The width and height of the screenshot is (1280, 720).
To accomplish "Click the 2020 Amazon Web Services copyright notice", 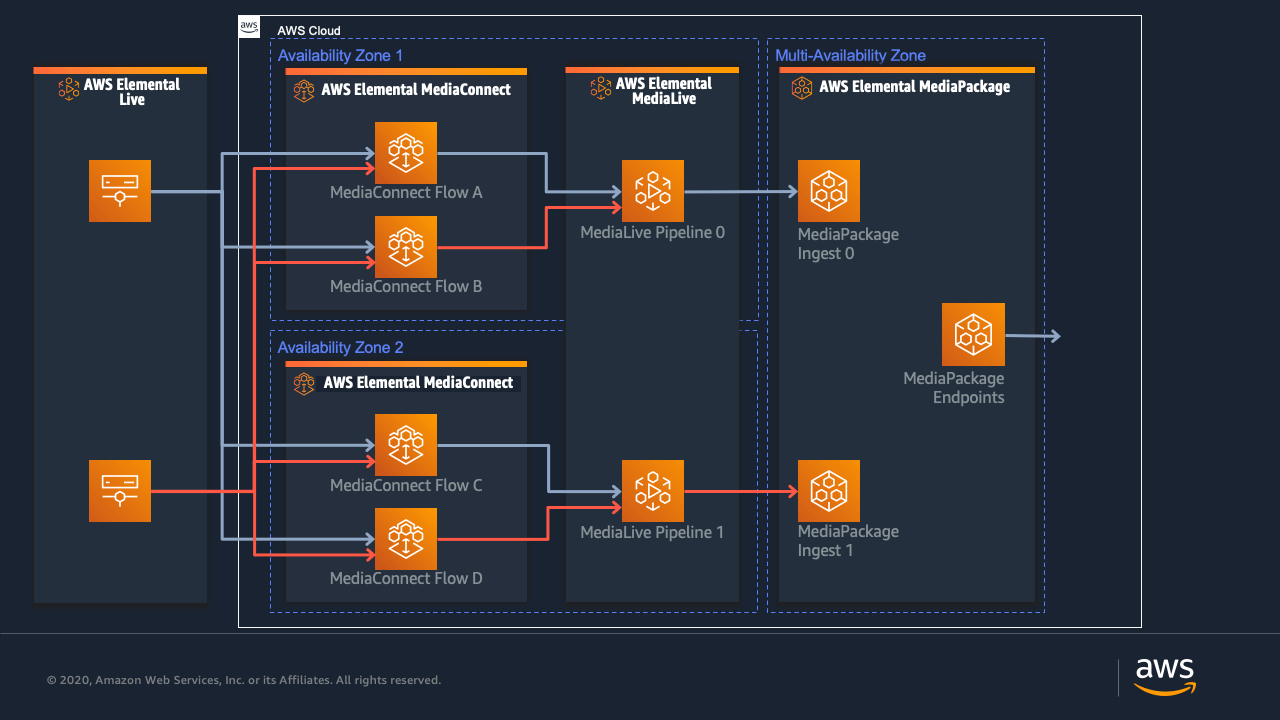I will pyautogui.click(x=244, y=680).
